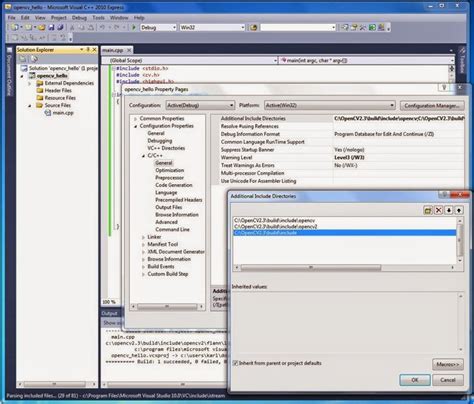The width and height of the screenshot is (474, 404).
Task: Open the File menu
Action: pos(12,18)
